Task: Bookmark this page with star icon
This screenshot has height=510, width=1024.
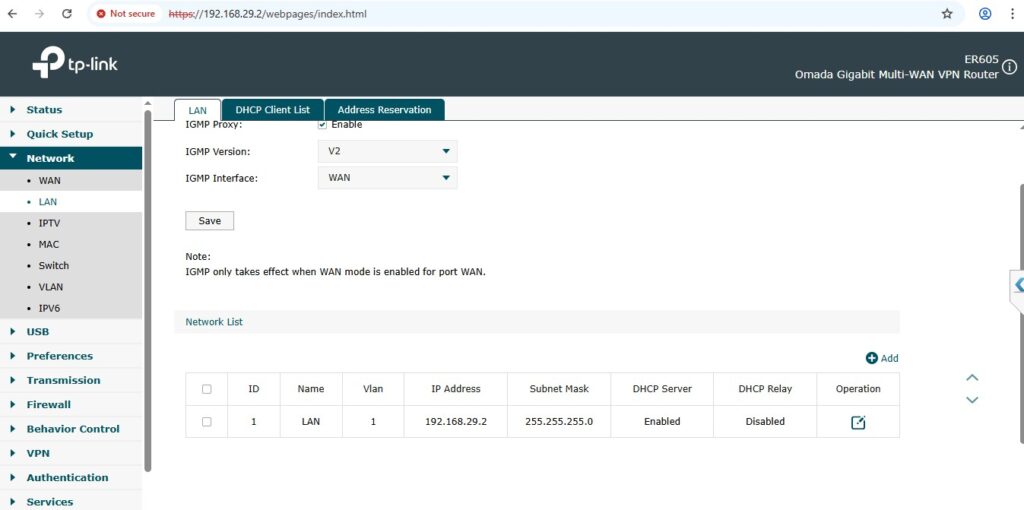Action: click(x=947, y=14)
